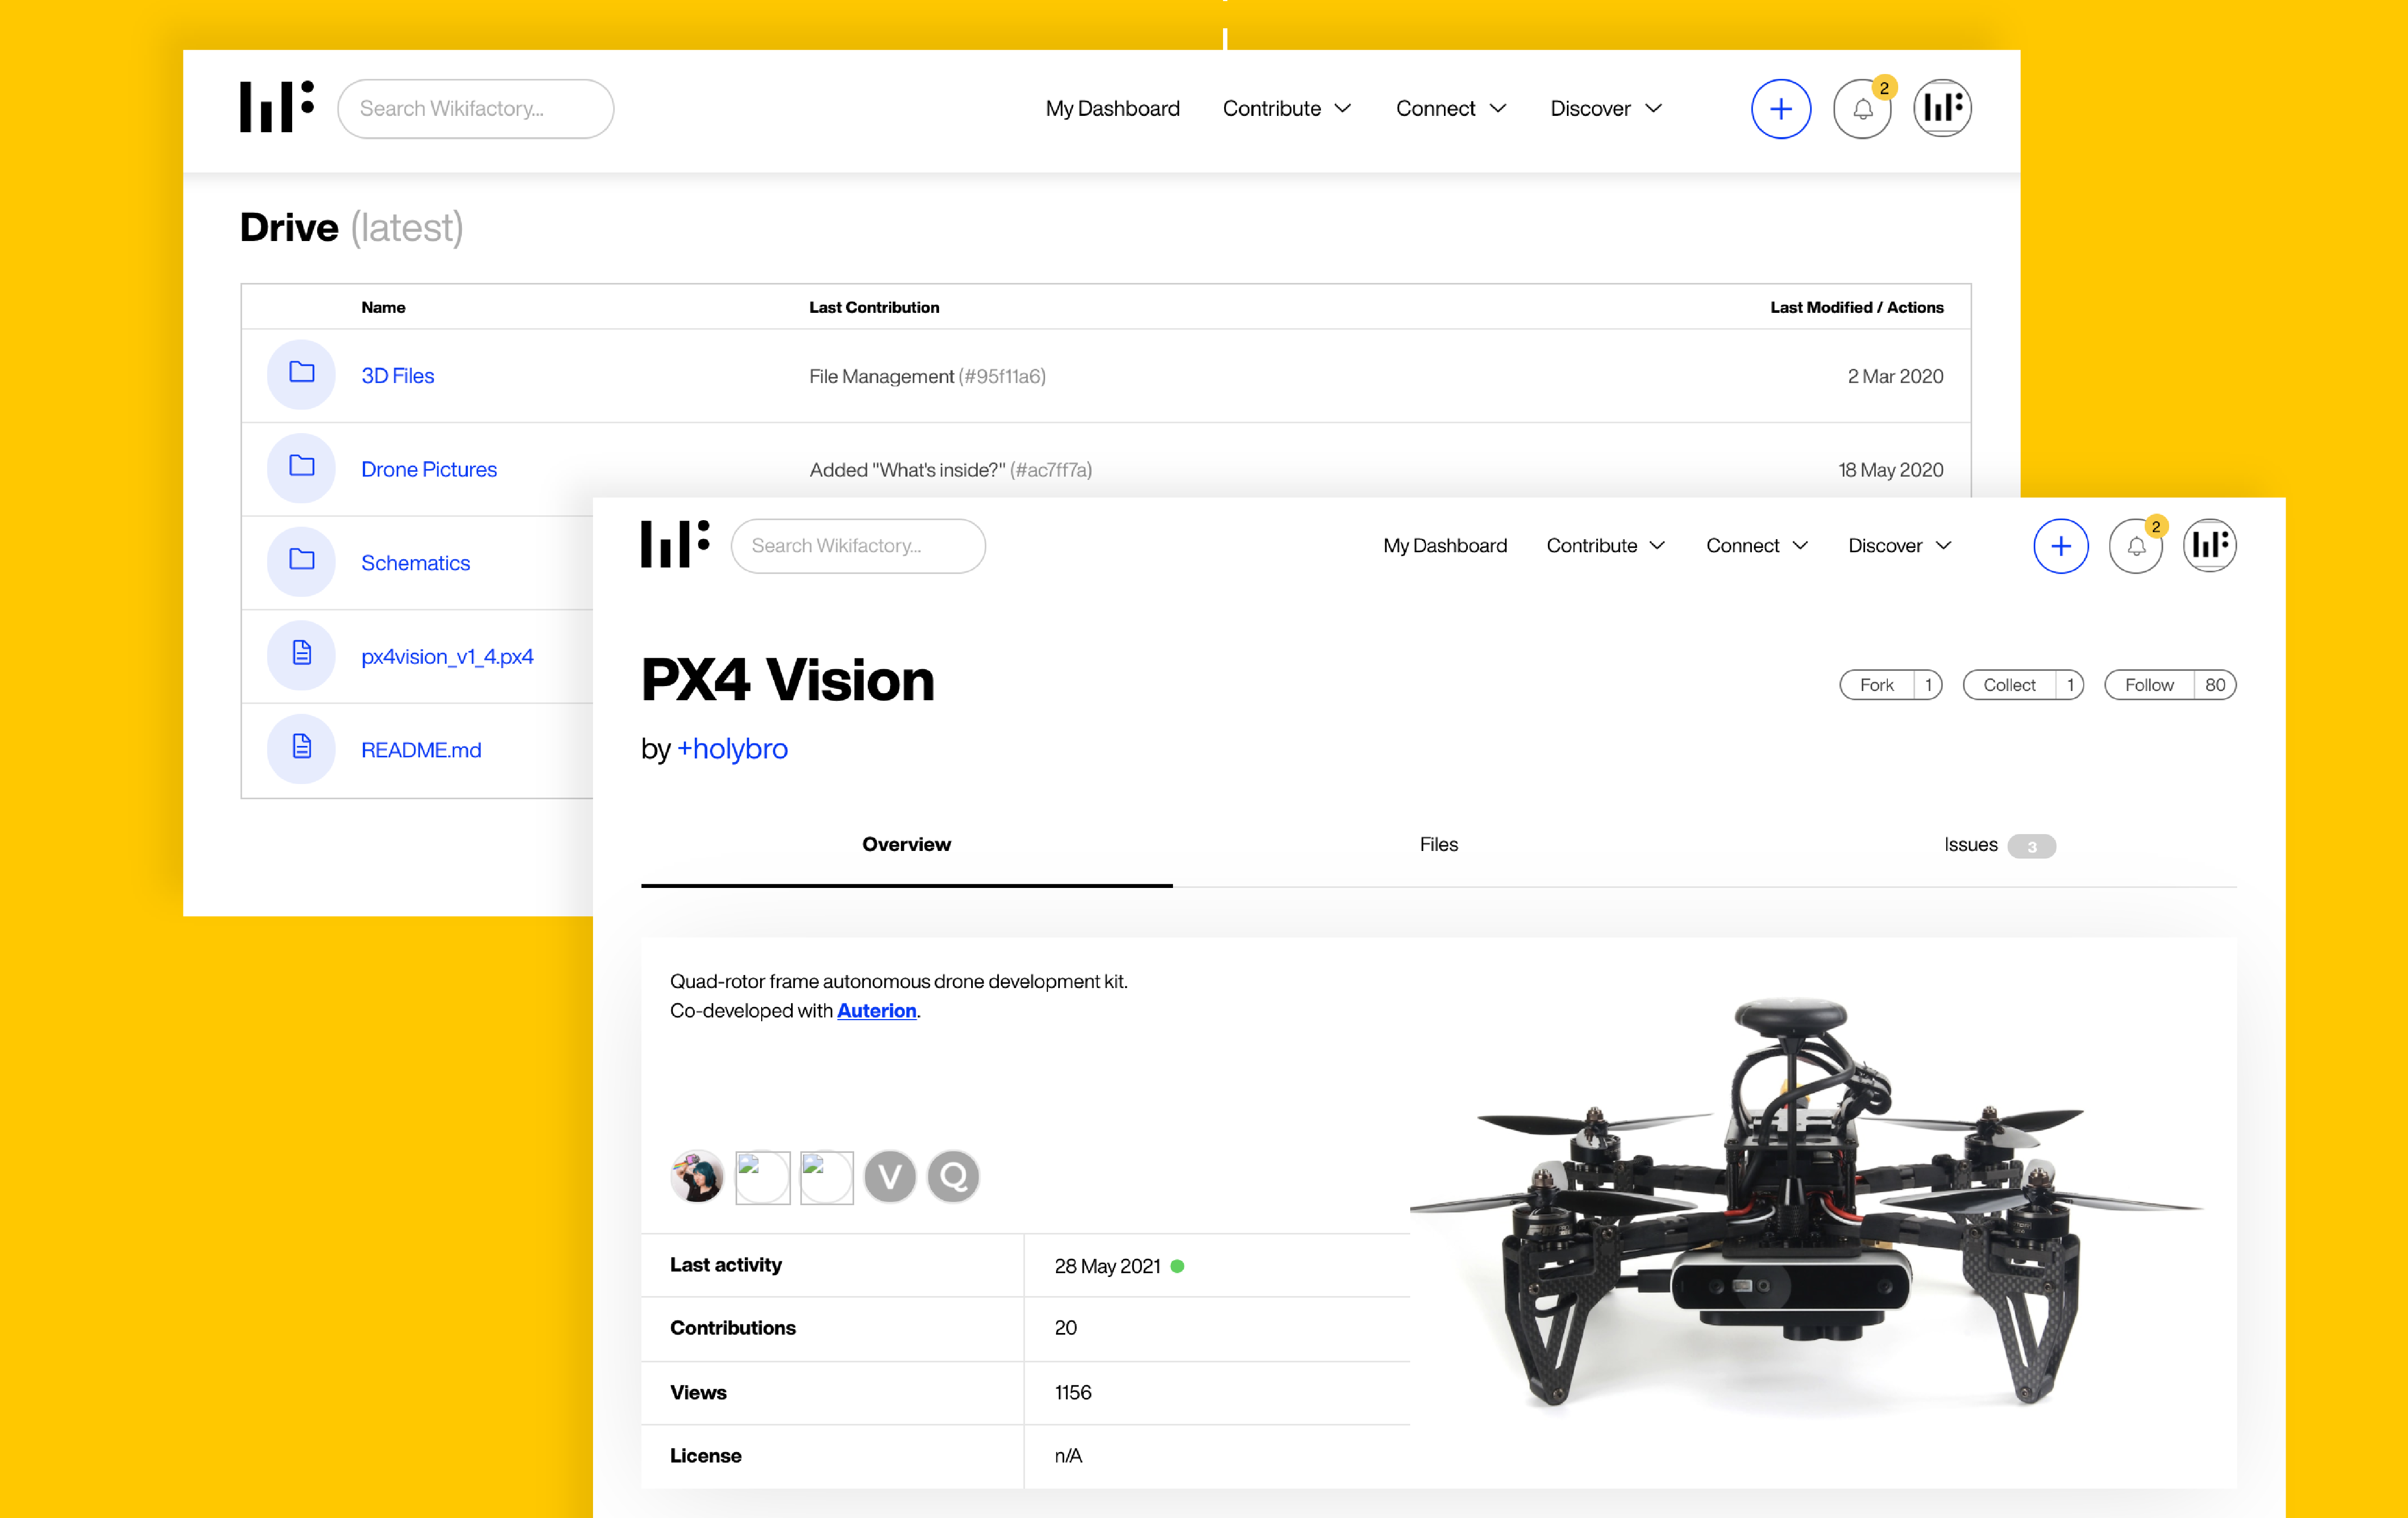The width and height of the screenshot is (2408, 1518).
Task: Click the Views value 1156
Action: (x=1072, y=1392)
